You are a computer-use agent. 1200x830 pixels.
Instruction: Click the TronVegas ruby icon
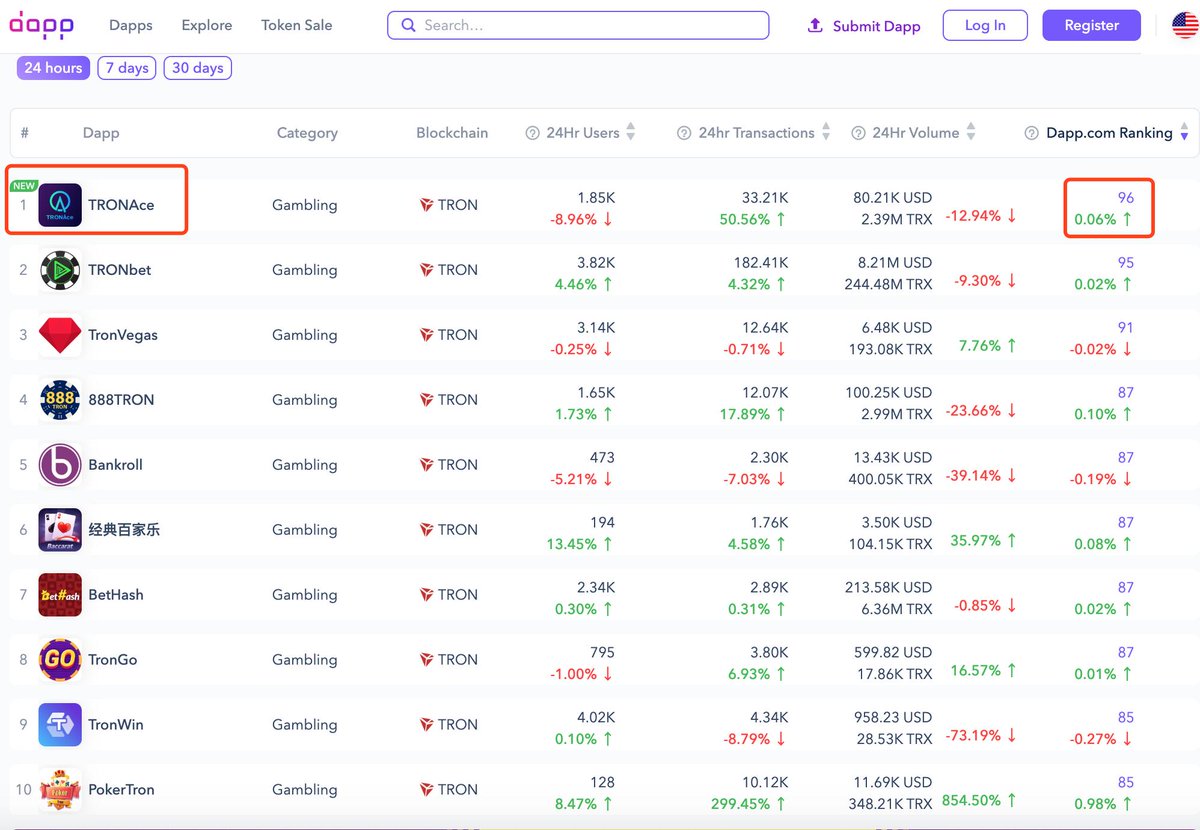point(60,335)
